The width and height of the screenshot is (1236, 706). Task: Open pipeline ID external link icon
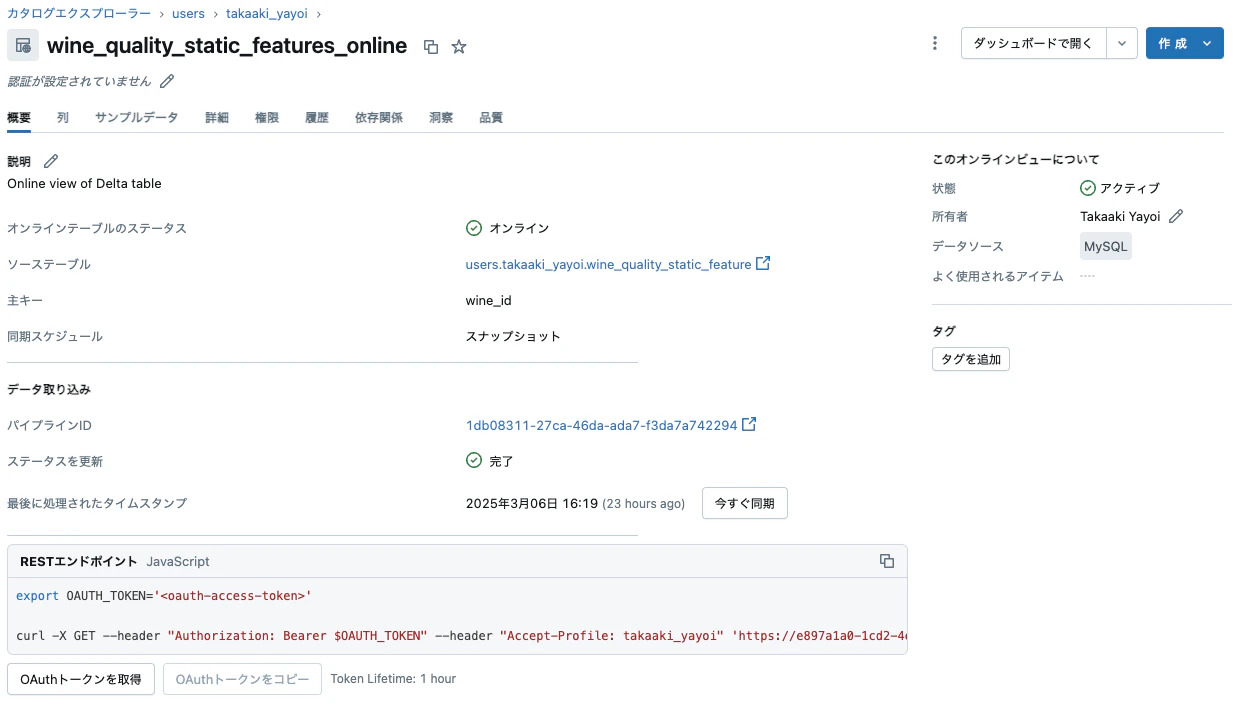pos(749,425)
